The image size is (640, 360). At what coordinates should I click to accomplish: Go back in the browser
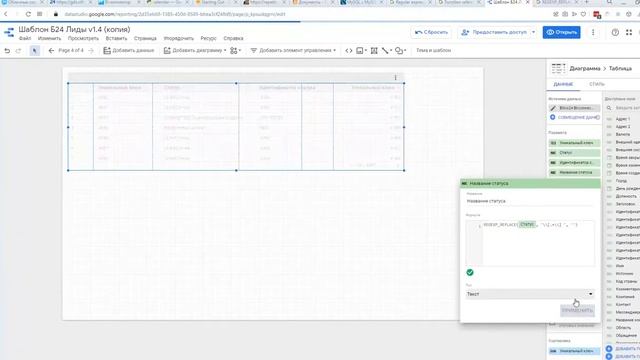pos(6,14)
